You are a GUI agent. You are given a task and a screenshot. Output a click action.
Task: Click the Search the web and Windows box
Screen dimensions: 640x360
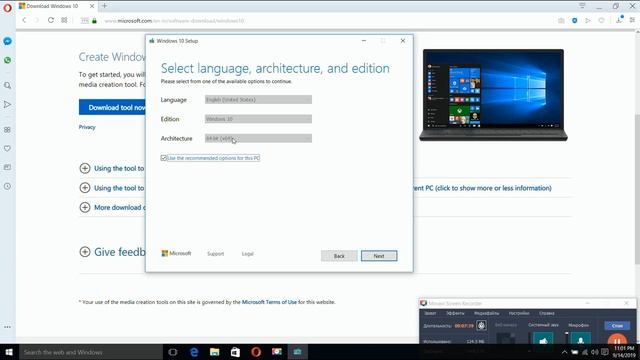pos(91,352)
